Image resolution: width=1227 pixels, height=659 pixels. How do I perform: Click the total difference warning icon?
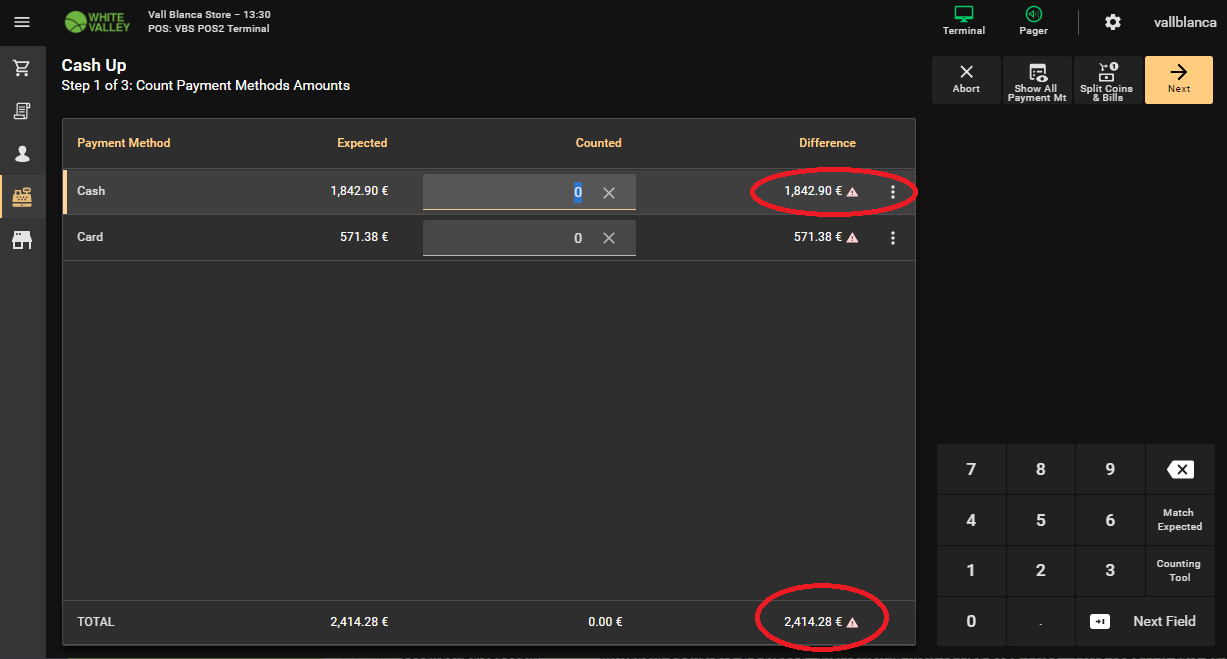click(x=853, y=622)
